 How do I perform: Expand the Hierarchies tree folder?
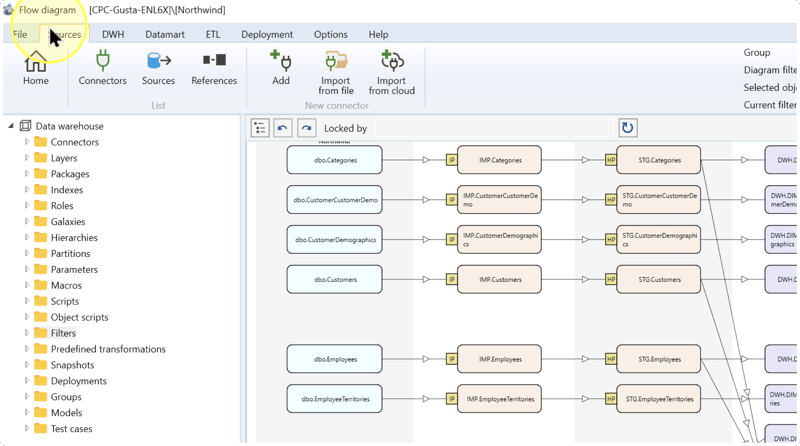[27, 237]
